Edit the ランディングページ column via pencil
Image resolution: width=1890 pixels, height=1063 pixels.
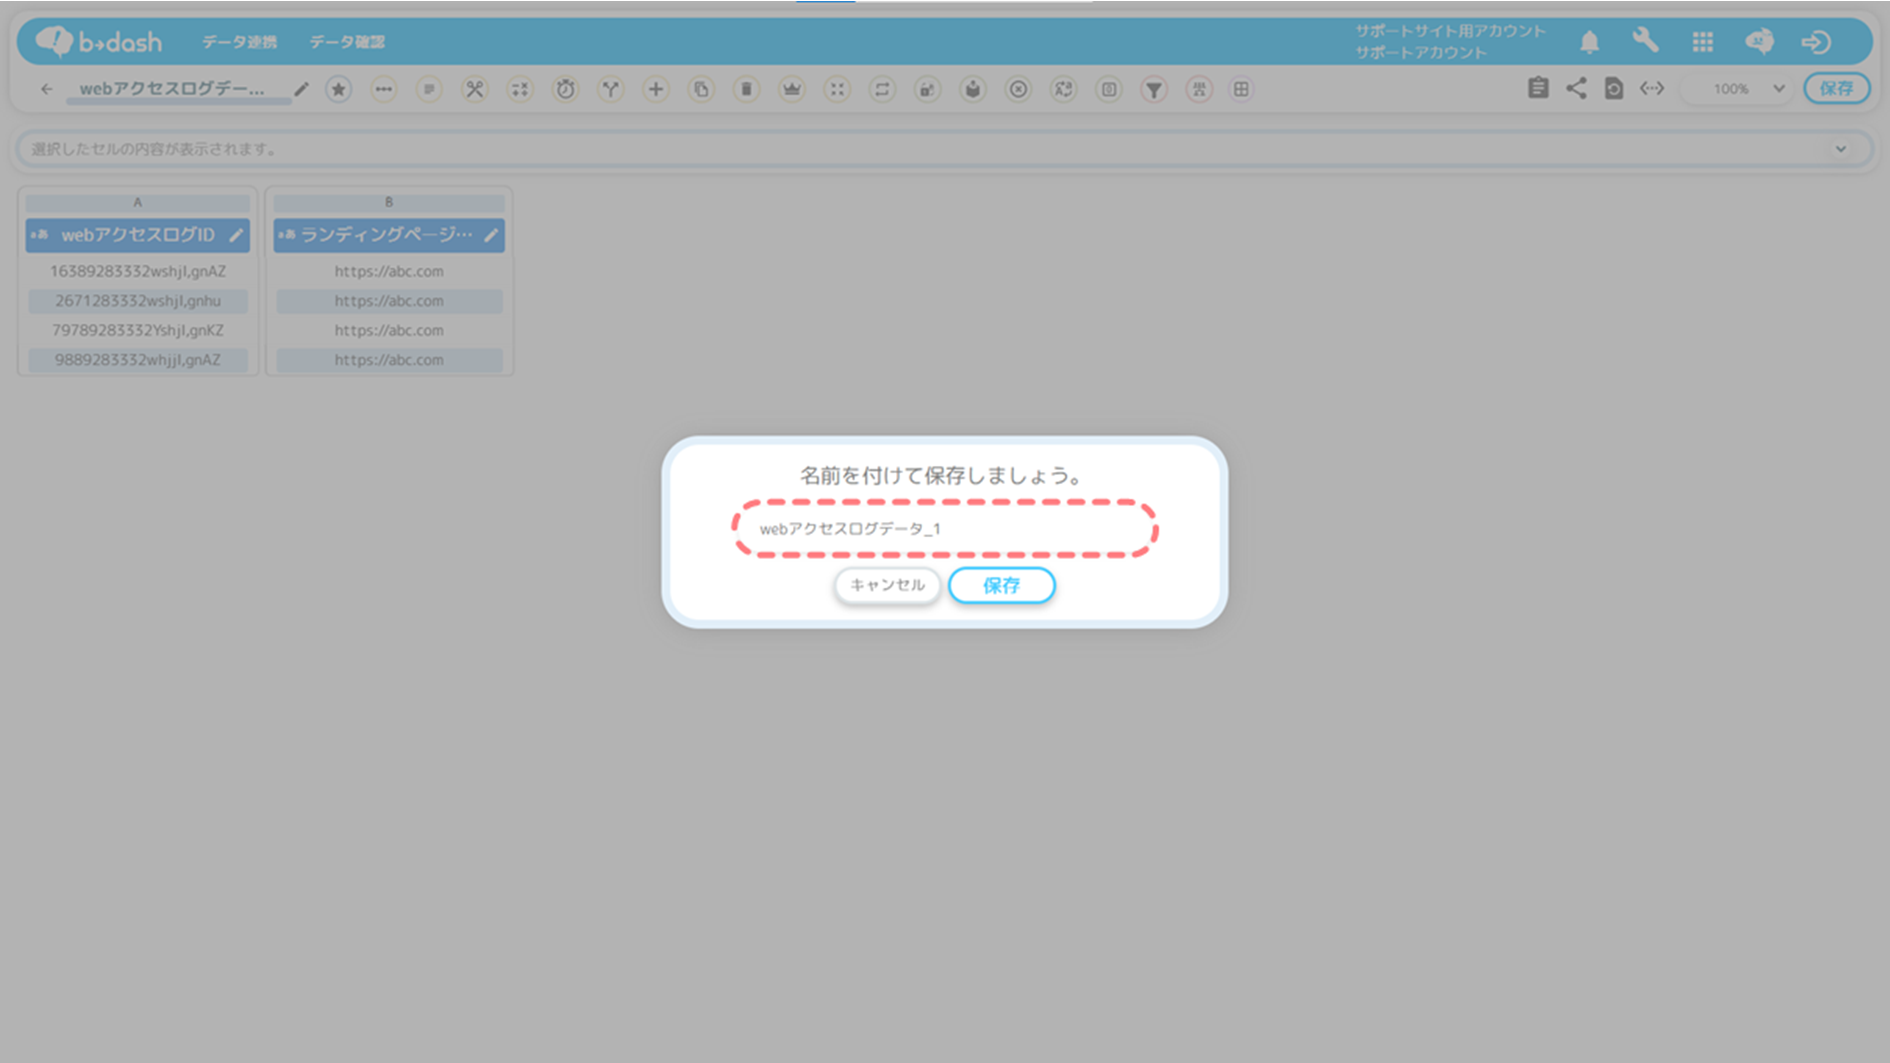pyautogui.click(x=491, y=235)
